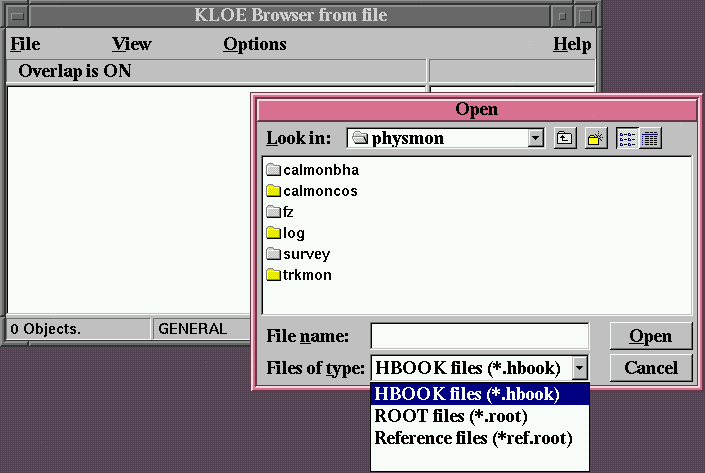Click the Open button in dialog

point(651,336)
